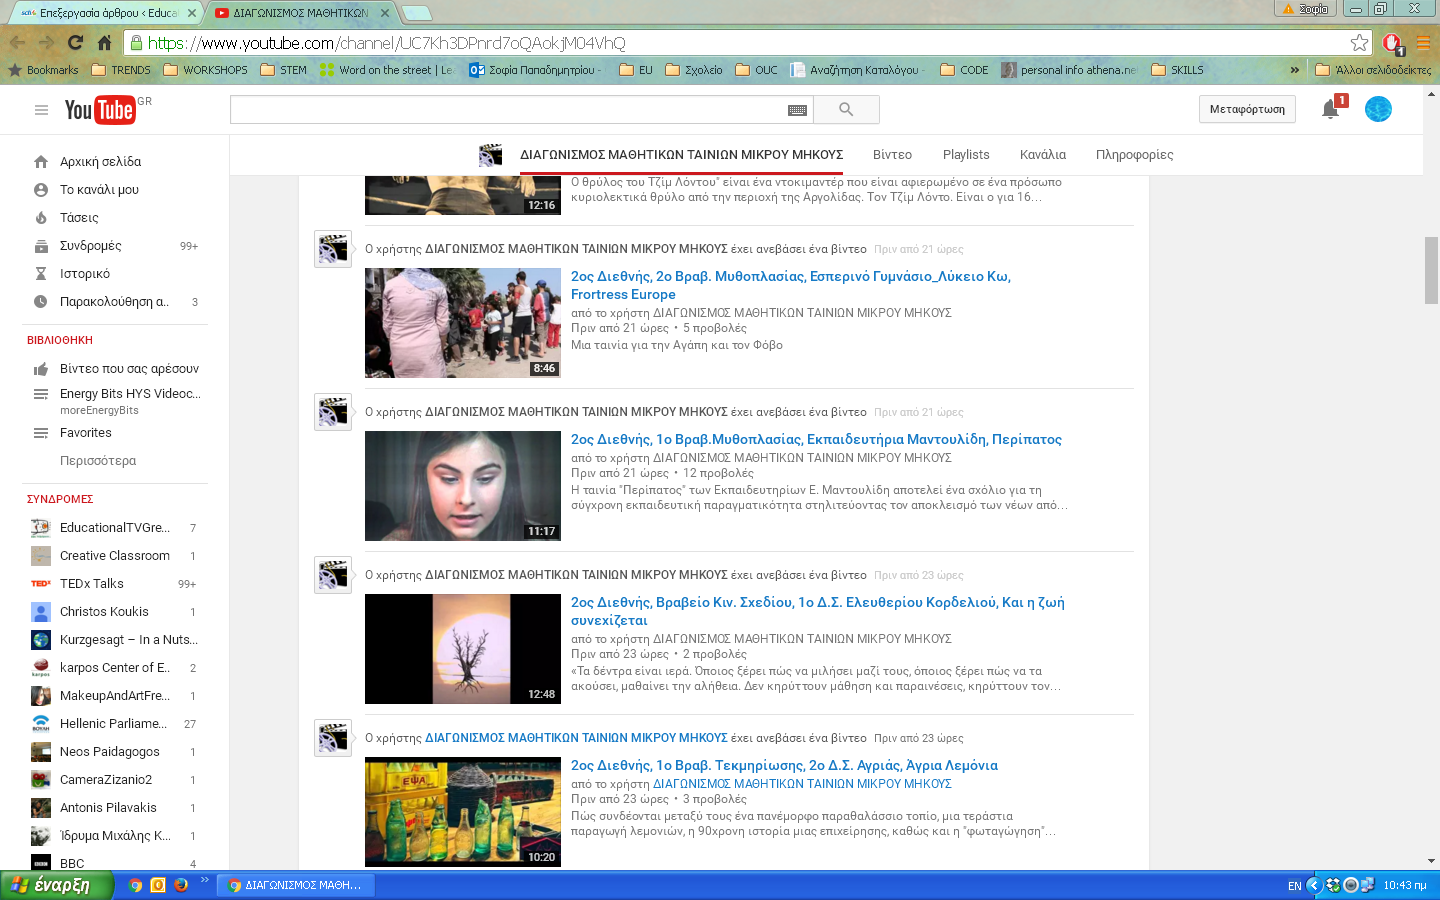
Task: Play the 8:46 refugee video thumbnail
Action: click(x=463, y=323)
